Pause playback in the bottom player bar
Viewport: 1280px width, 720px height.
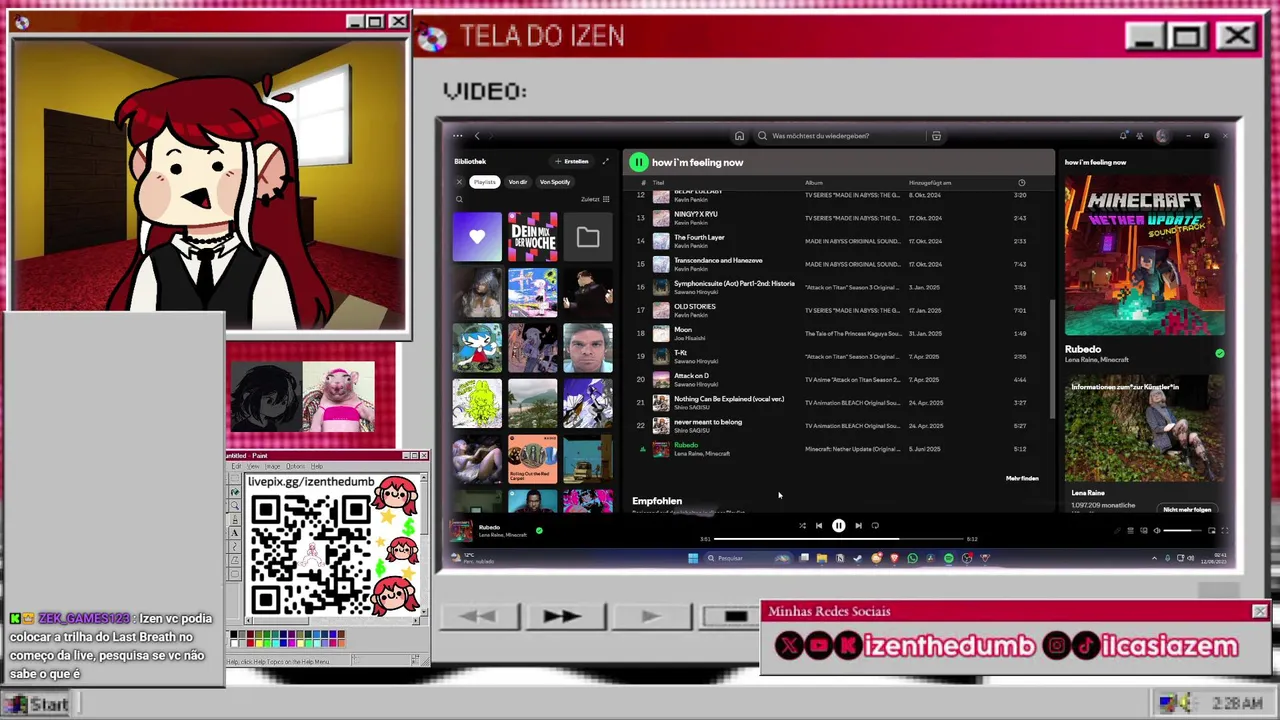tap(838, 525)
